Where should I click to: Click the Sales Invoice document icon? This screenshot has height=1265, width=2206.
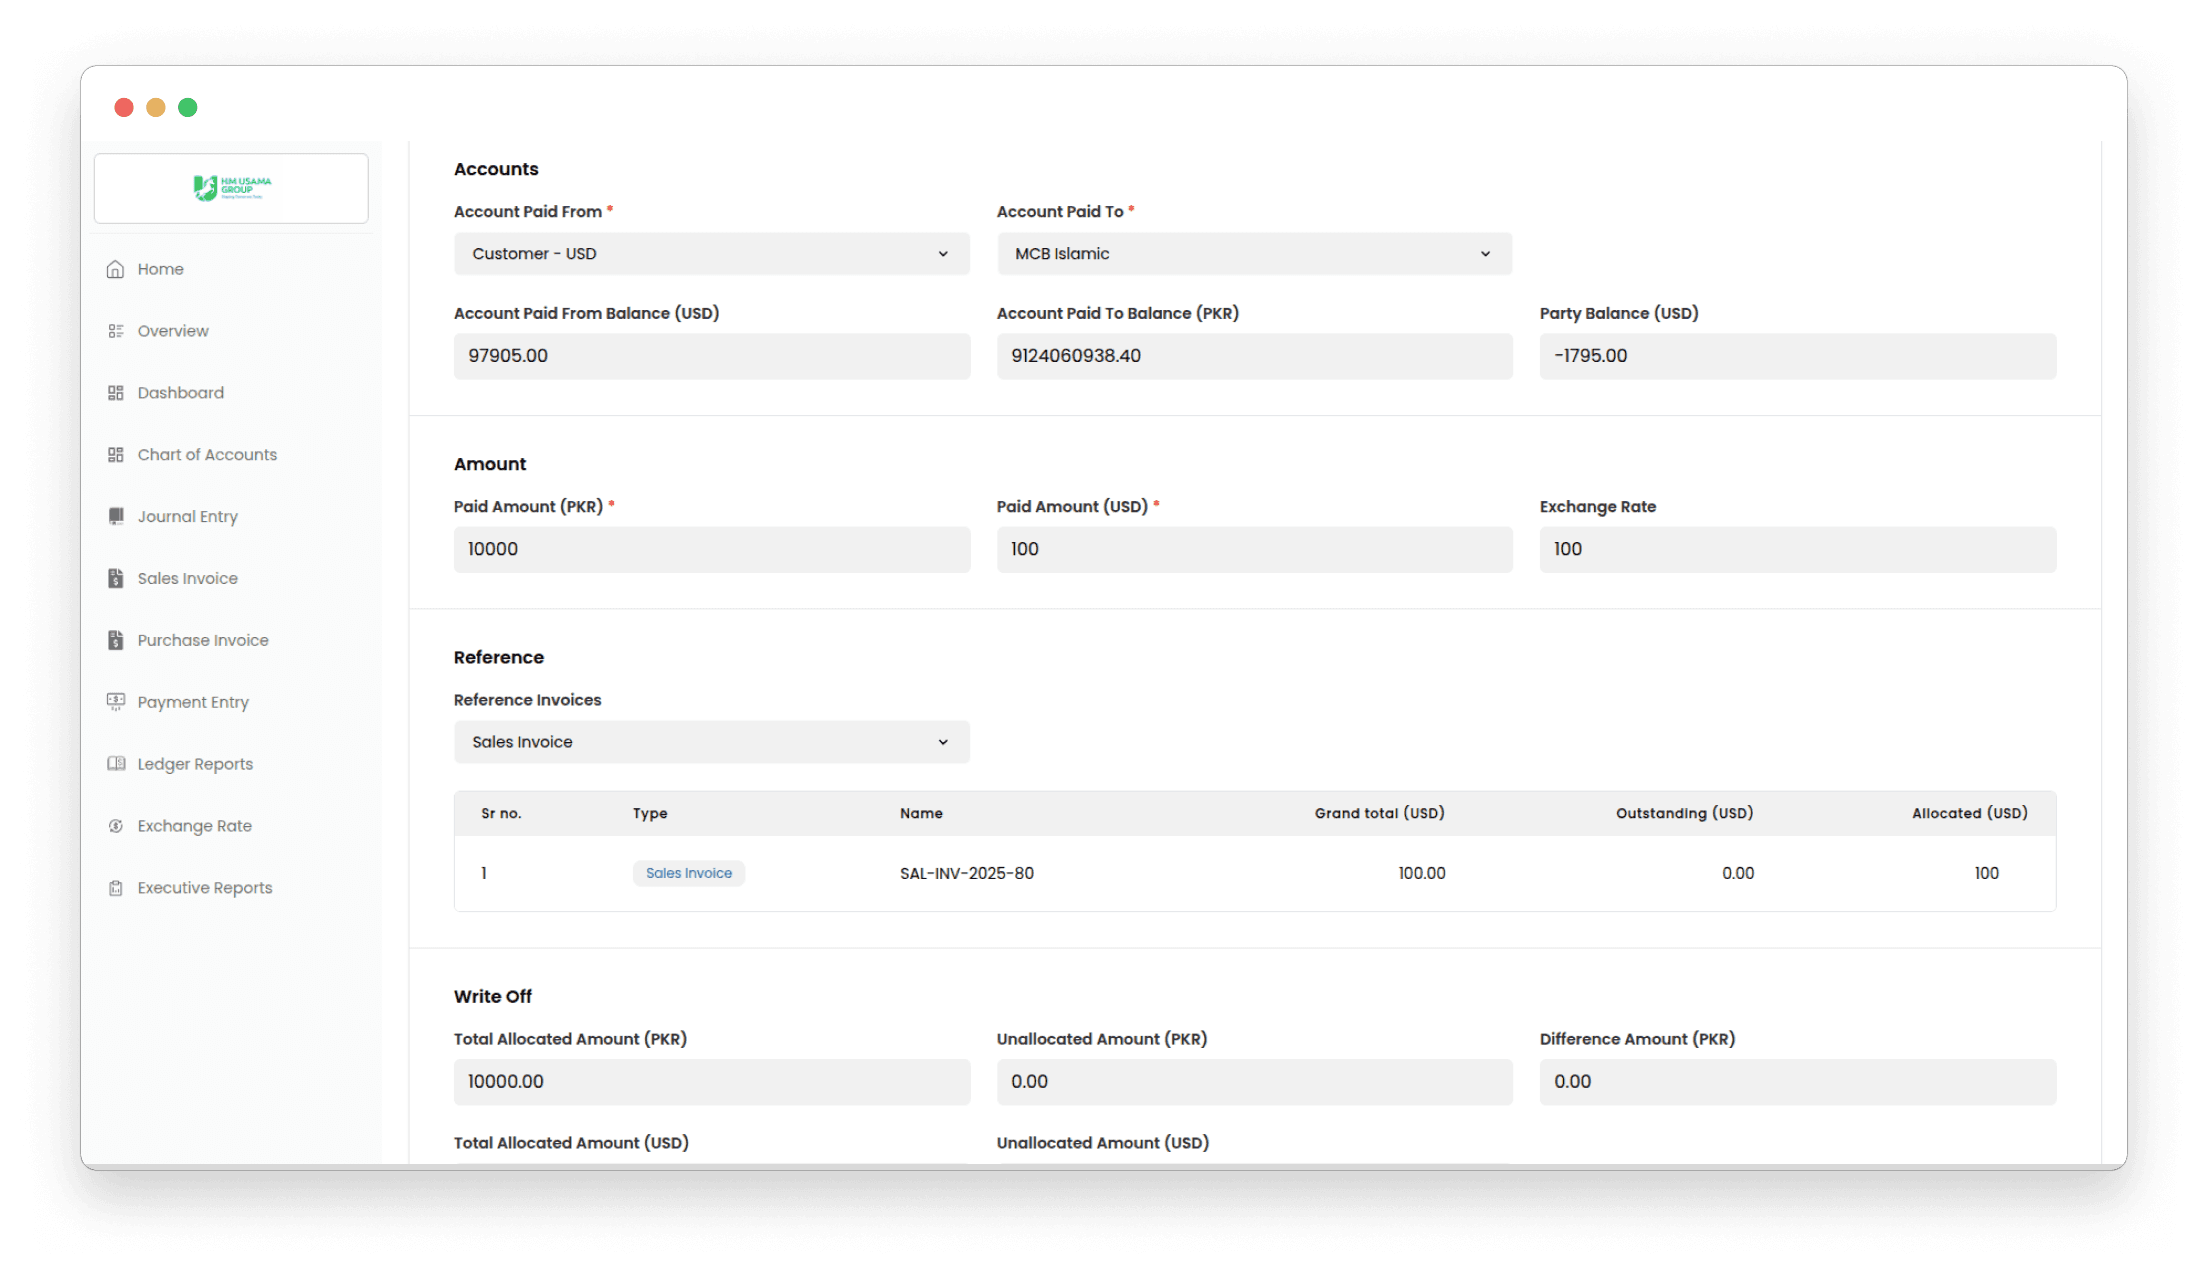click(115, 578)
